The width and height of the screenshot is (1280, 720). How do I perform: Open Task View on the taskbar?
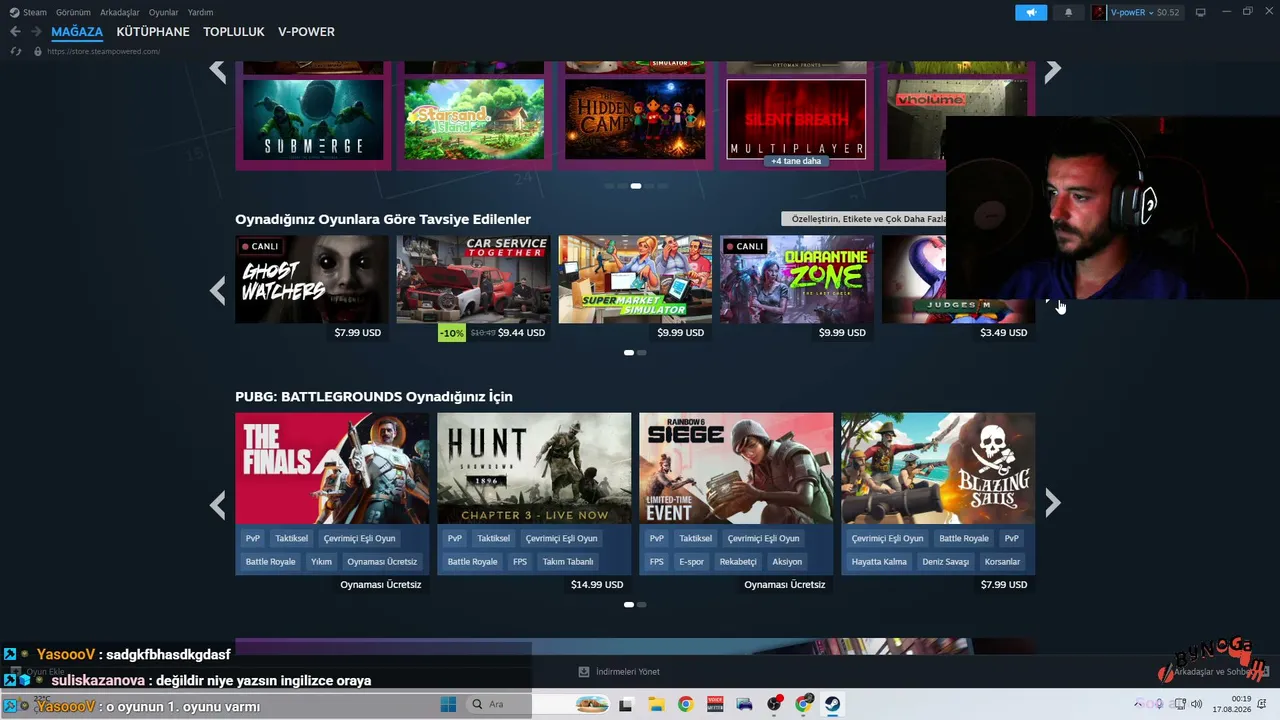pyautogui.click(x=626, y=704)
